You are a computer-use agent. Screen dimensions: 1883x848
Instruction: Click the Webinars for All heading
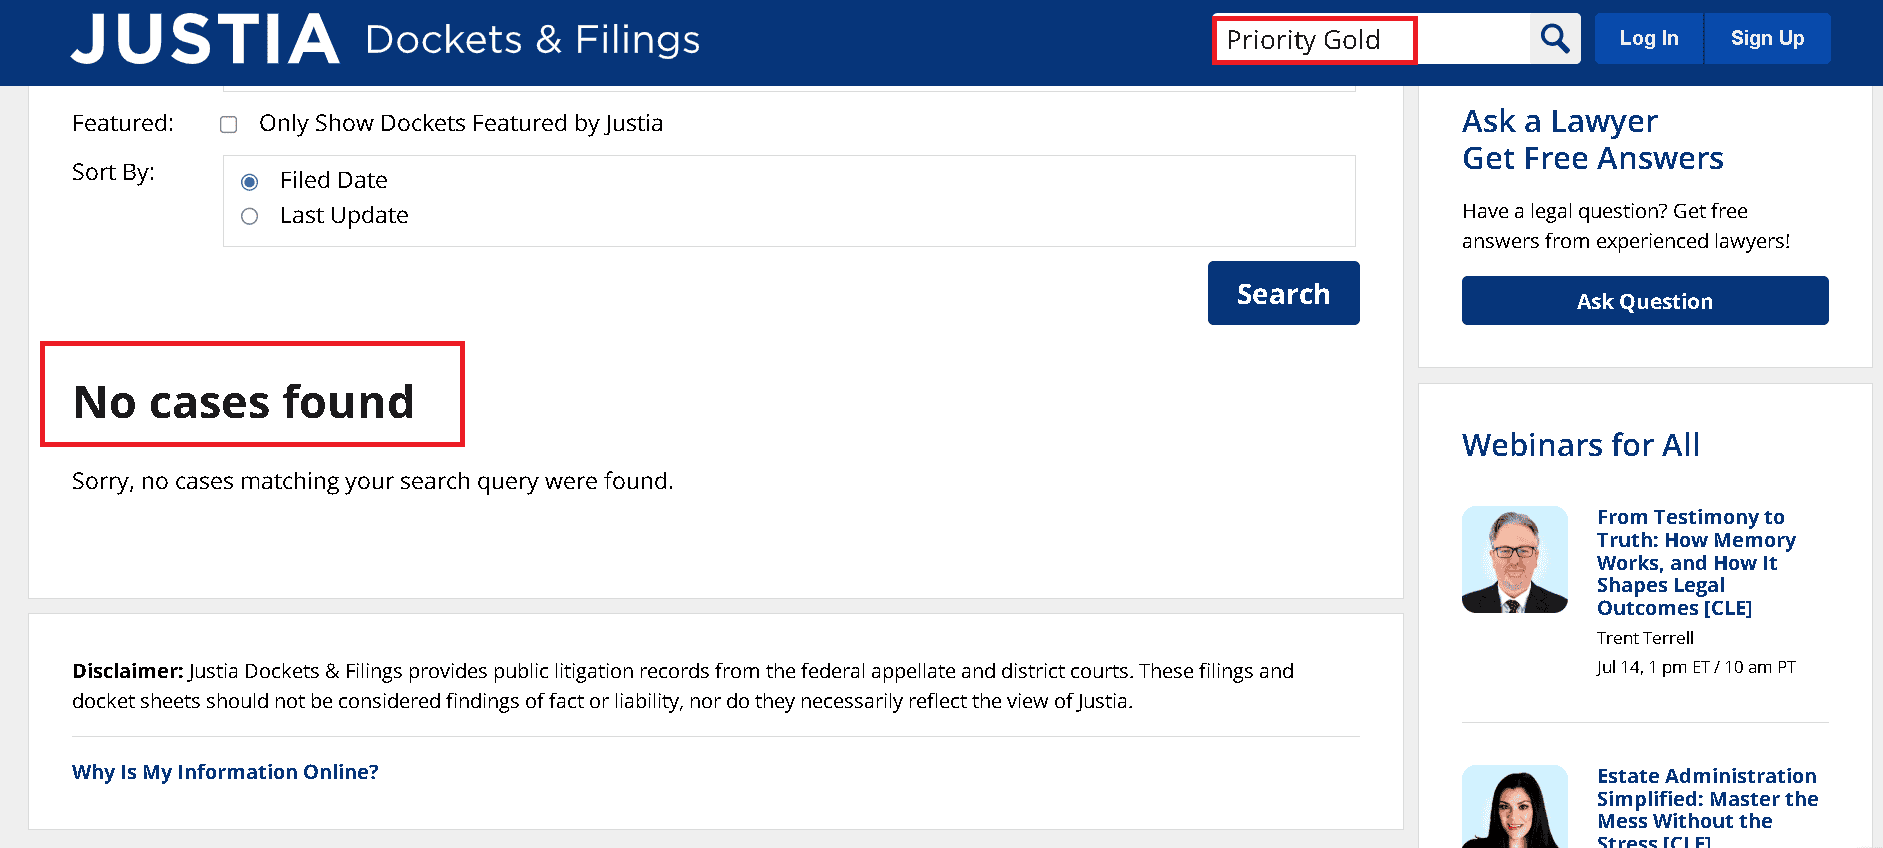pyautogui.click(x=1581, y=445)
